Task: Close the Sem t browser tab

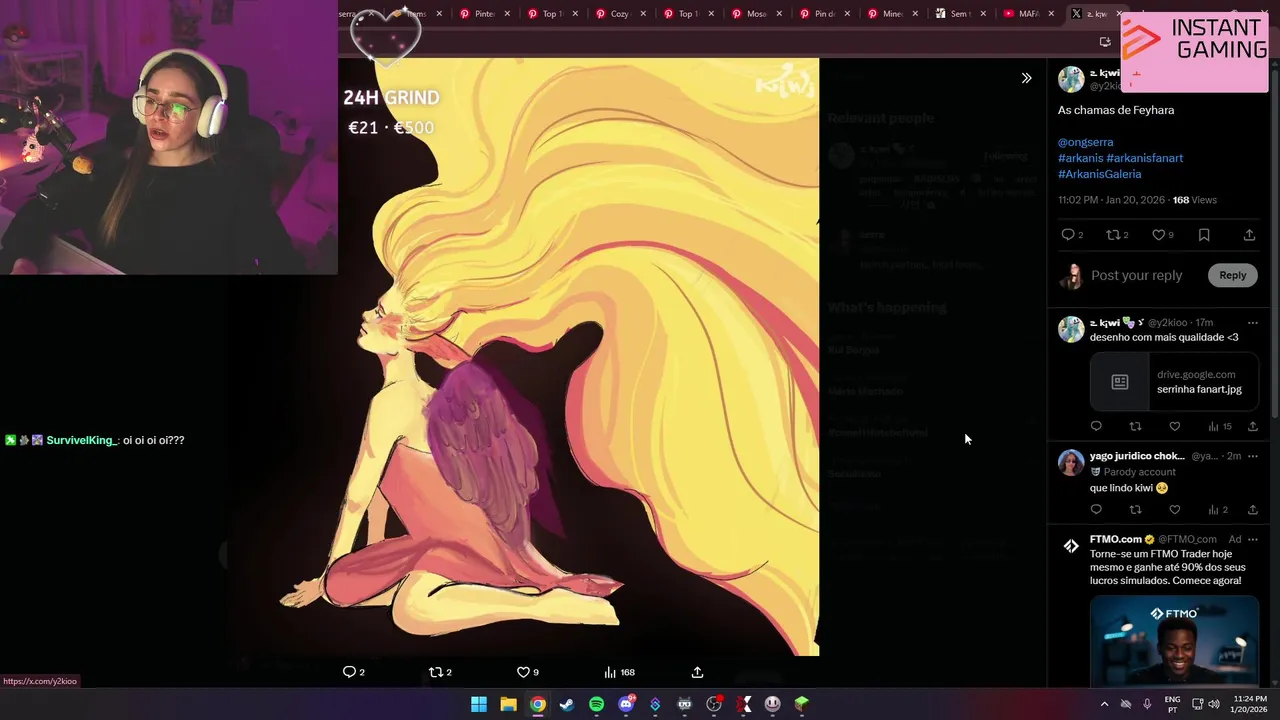Action: tap(983, 14)
